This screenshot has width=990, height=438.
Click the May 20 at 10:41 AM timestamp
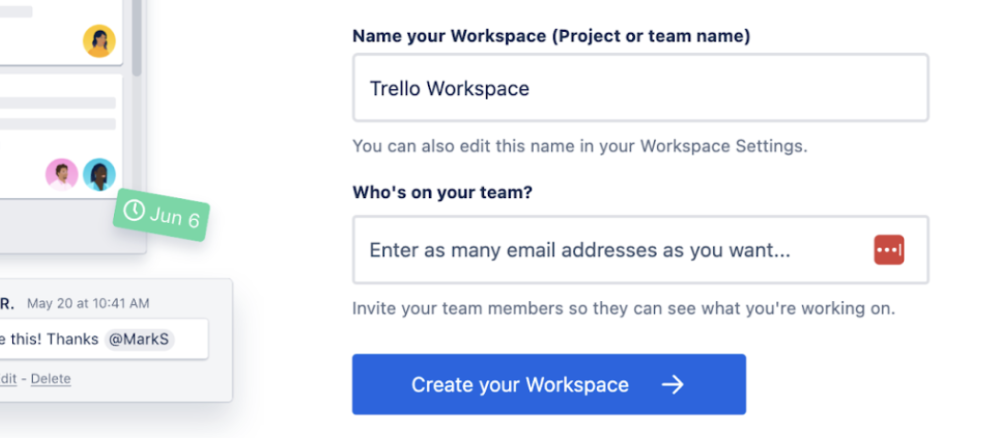(x=88, y=303)
